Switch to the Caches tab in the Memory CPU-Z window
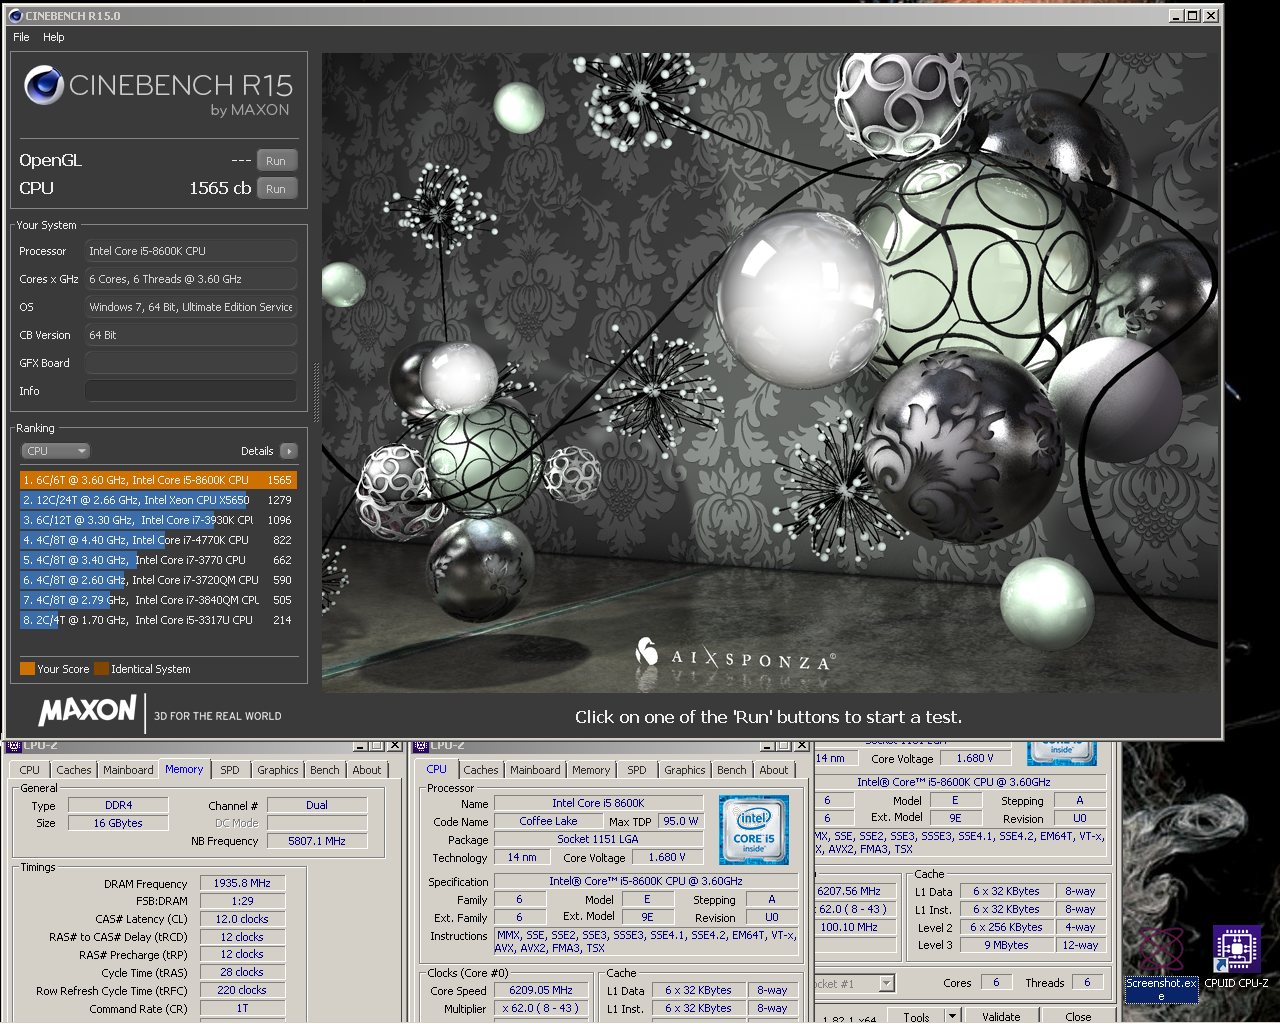 [x=74, y=770]
